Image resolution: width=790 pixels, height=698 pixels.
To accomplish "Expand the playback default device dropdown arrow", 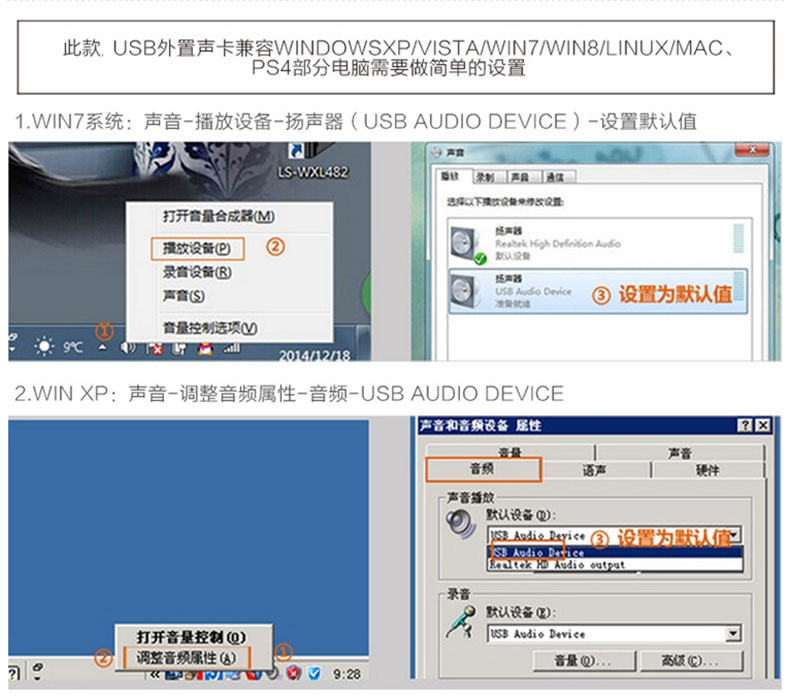I will click(x=736, y=535).
